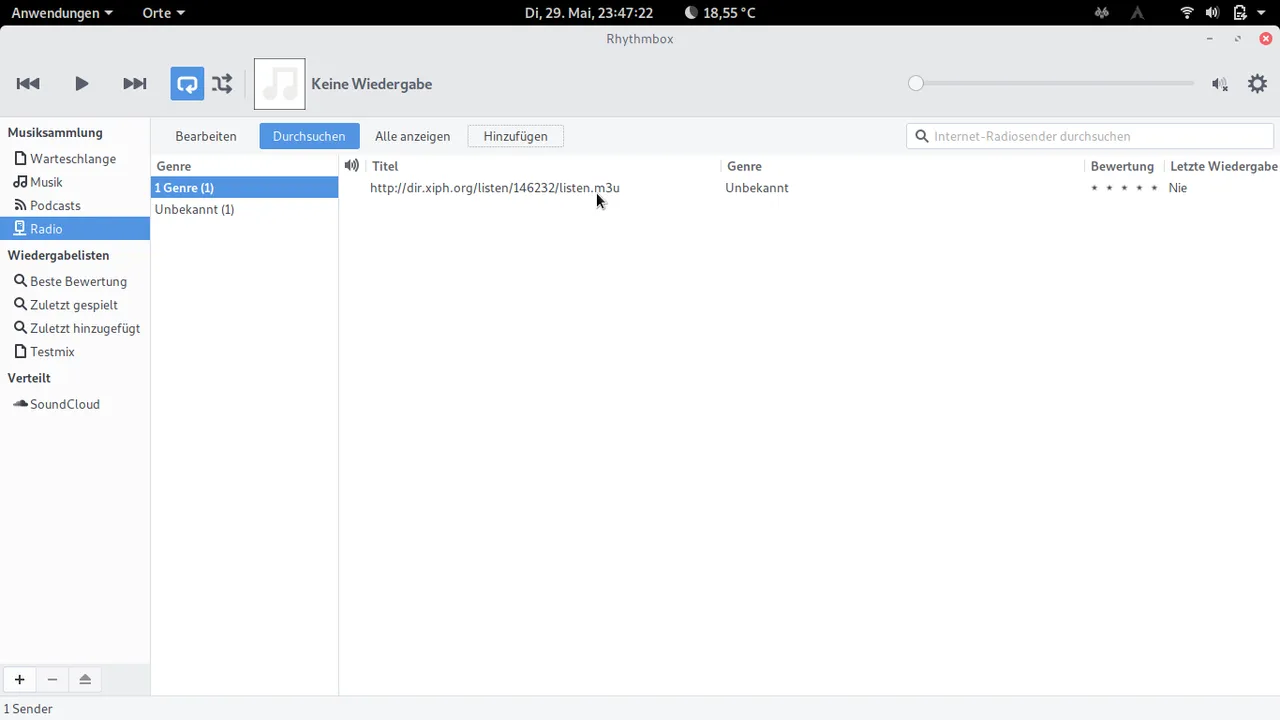Open the system menu arrow in top bar

pos(1261,13)
